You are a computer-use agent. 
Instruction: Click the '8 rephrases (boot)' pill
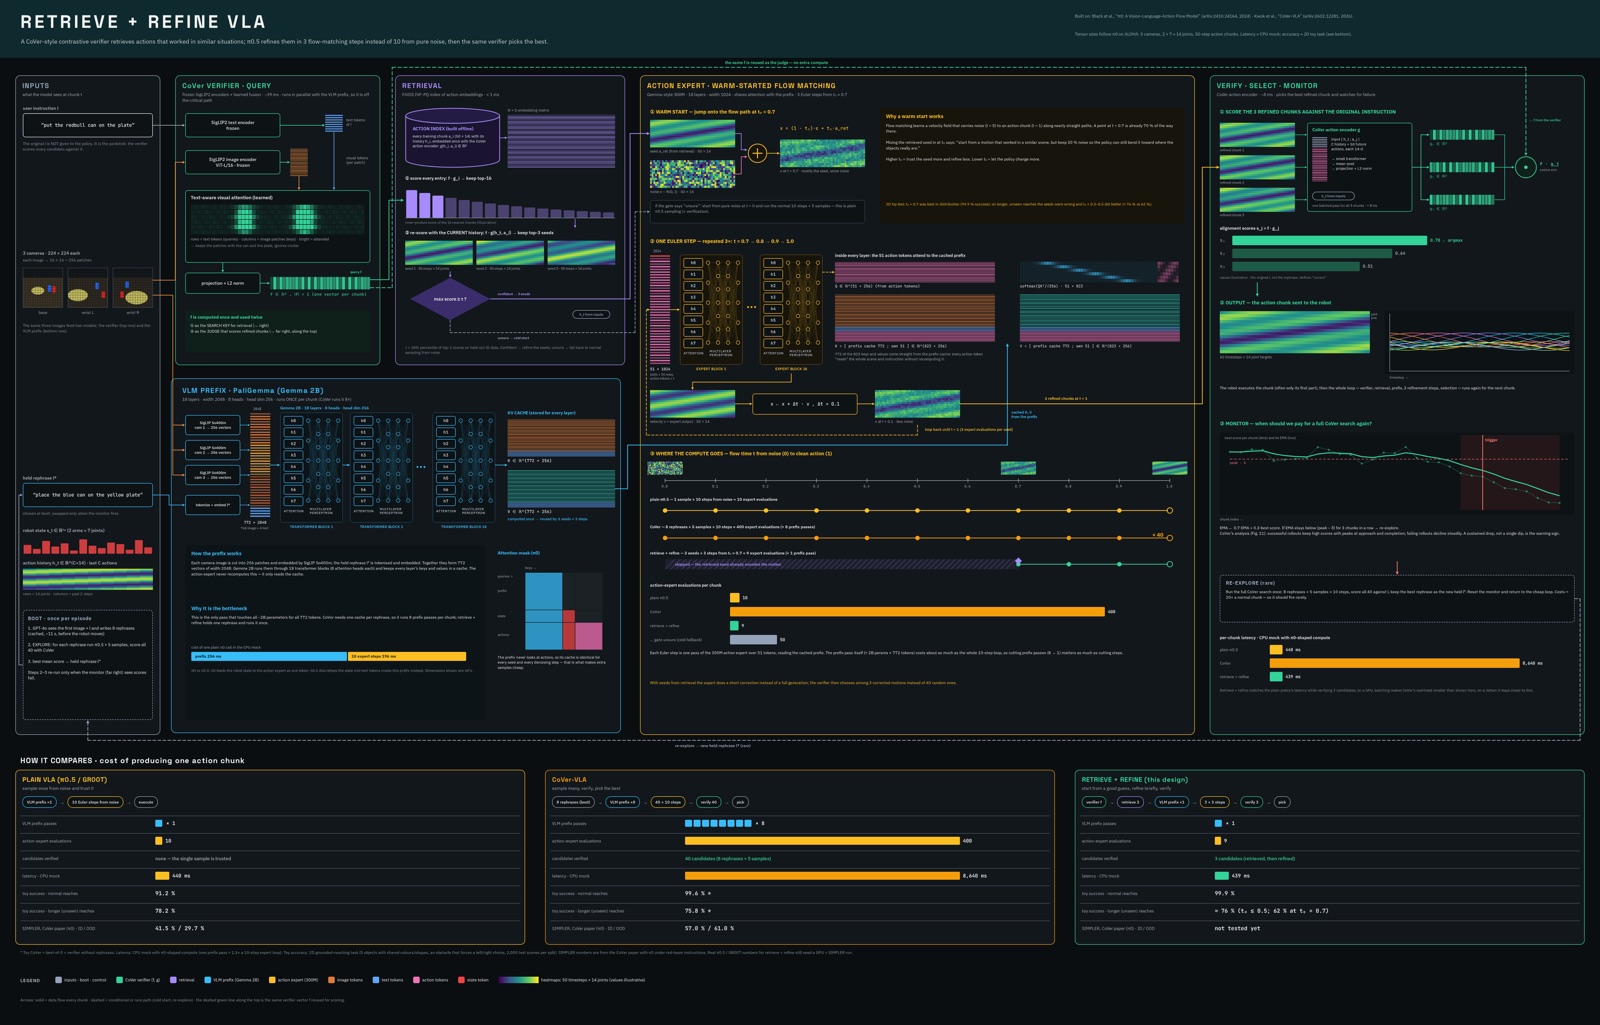574,802
